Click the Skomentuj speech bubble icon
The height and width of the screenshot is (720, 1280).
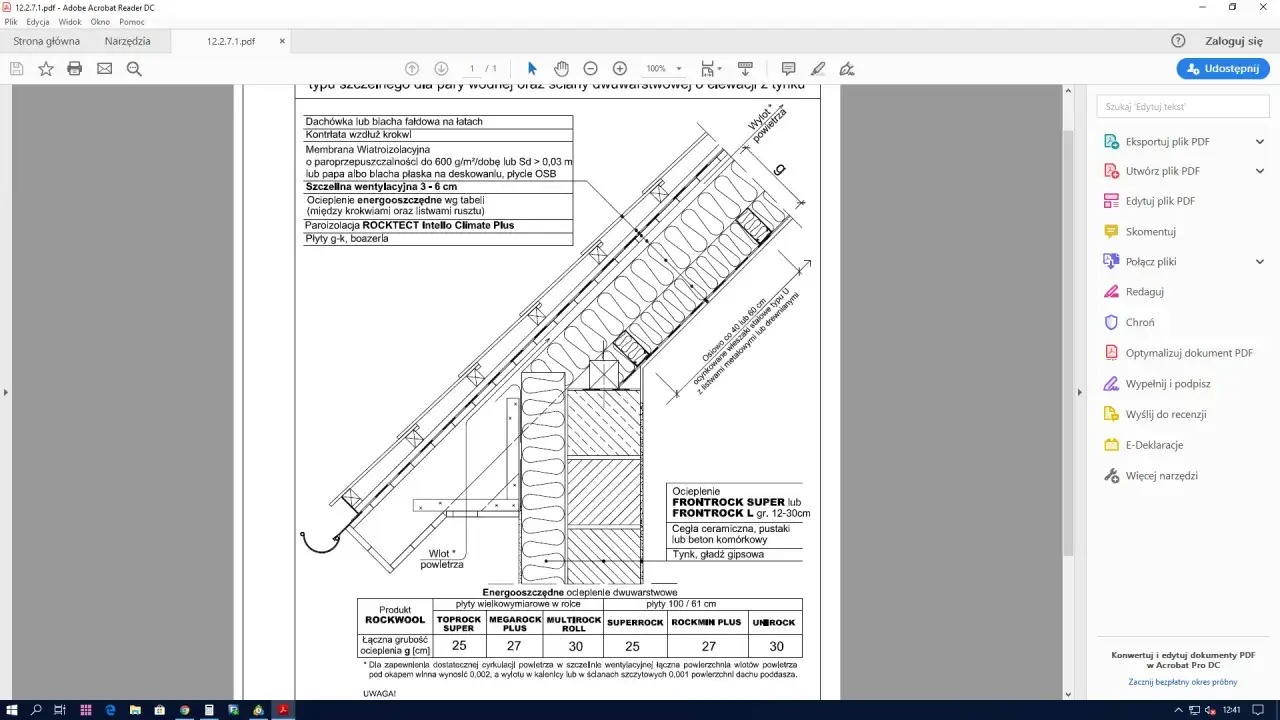(1111, 231)
